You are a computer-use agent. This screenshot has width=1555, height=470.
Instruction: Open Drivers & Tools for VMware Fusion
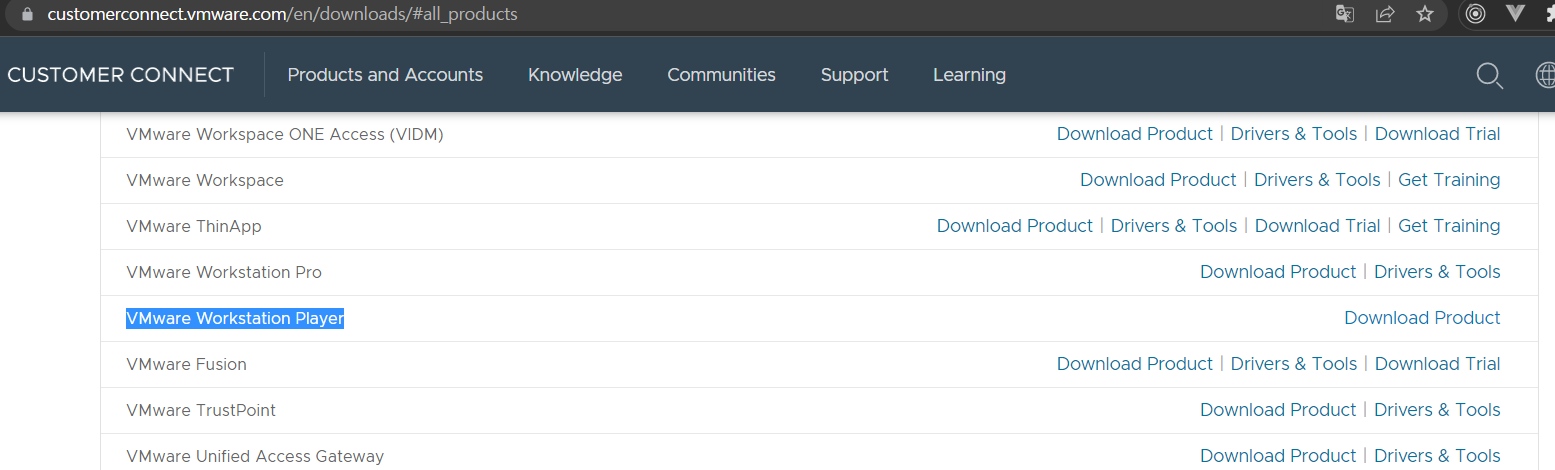point(1294,364)
